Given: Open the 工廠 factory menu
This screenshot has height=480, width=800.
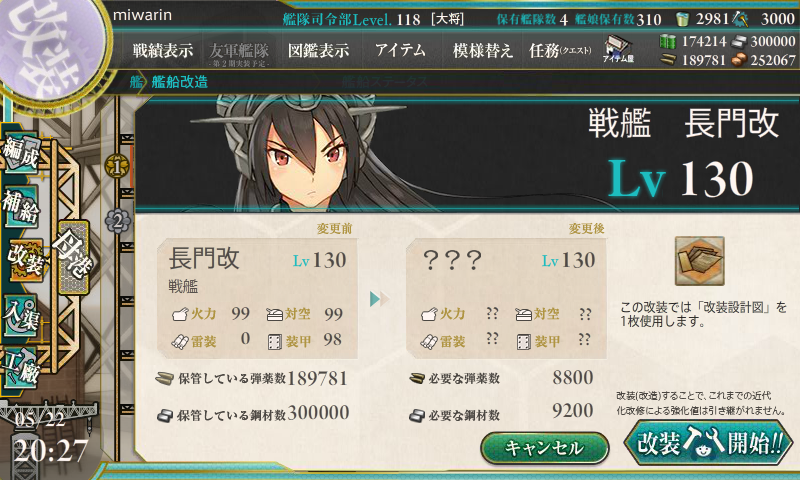Looking at the screenshot, I should coord(20,366).
